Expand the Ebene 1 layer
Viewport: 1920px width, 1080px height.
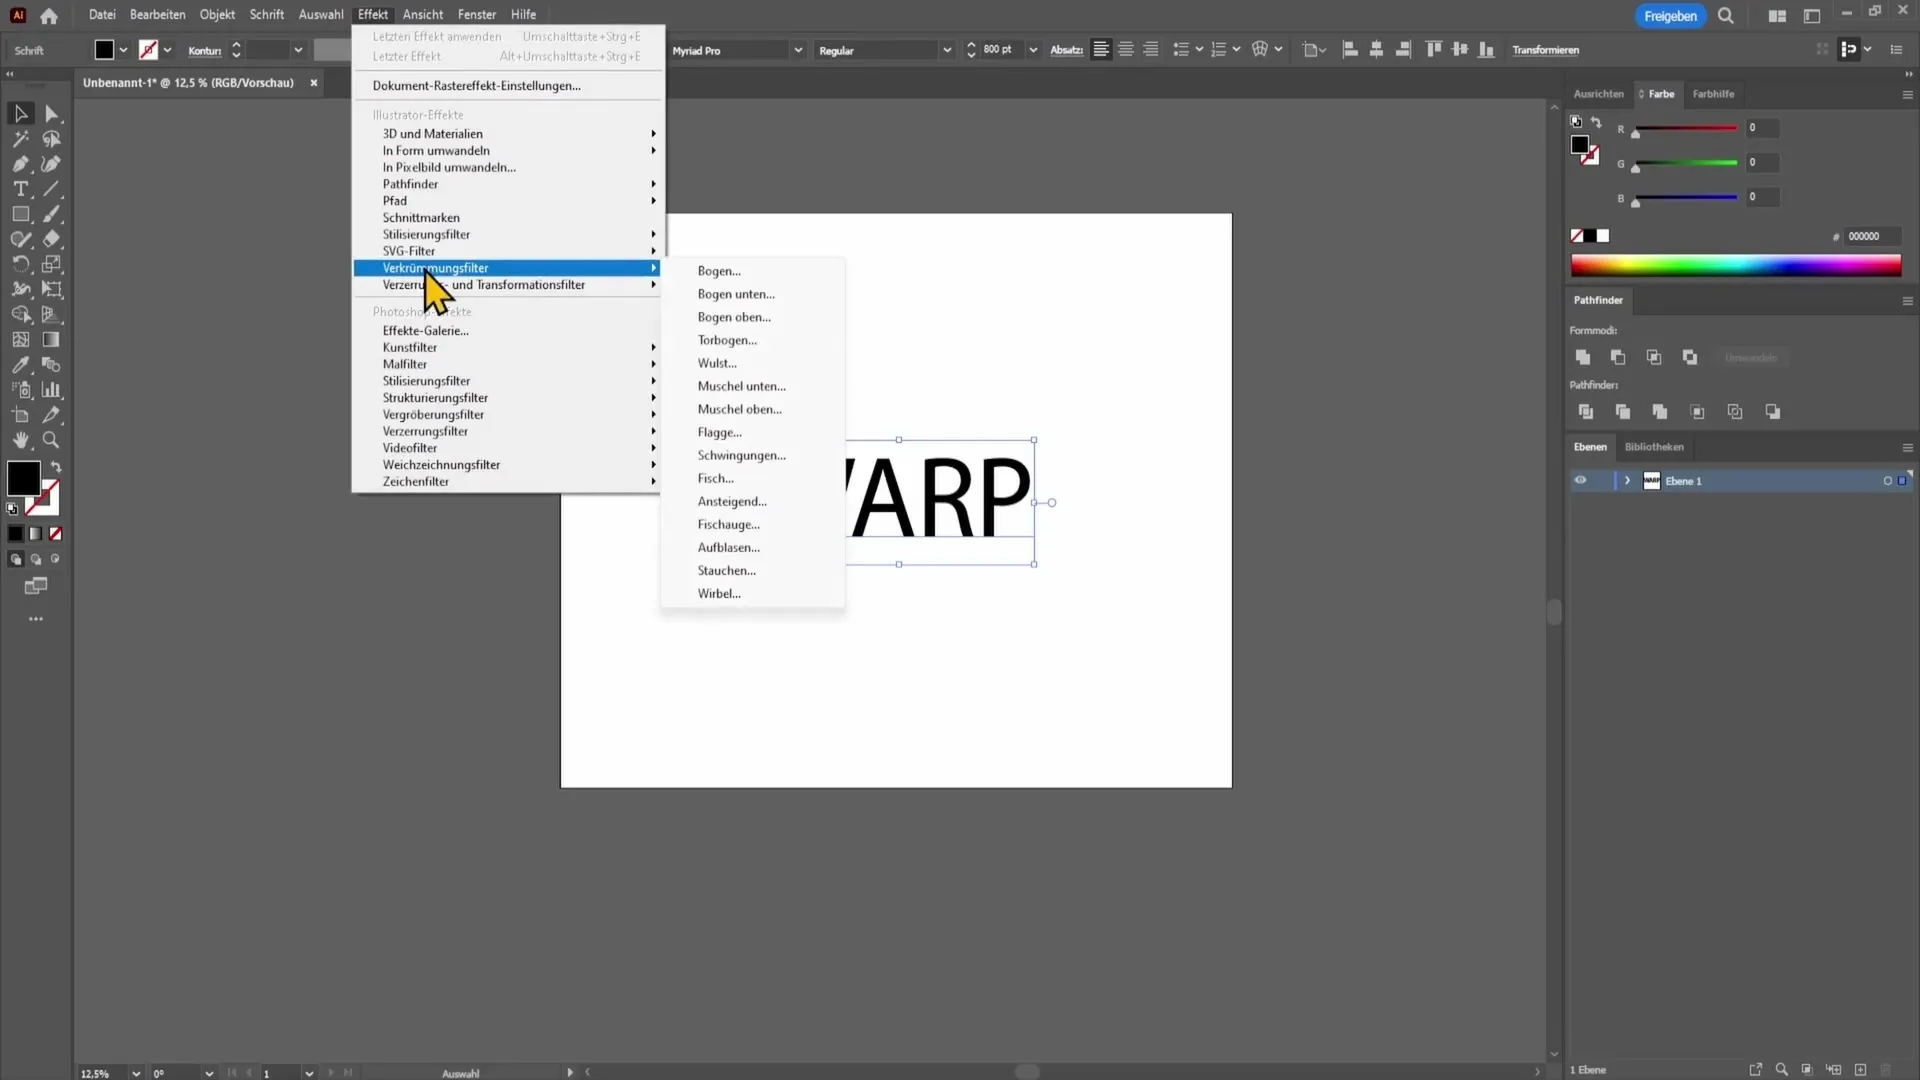pyautogui.click(x=1628, y=481)
